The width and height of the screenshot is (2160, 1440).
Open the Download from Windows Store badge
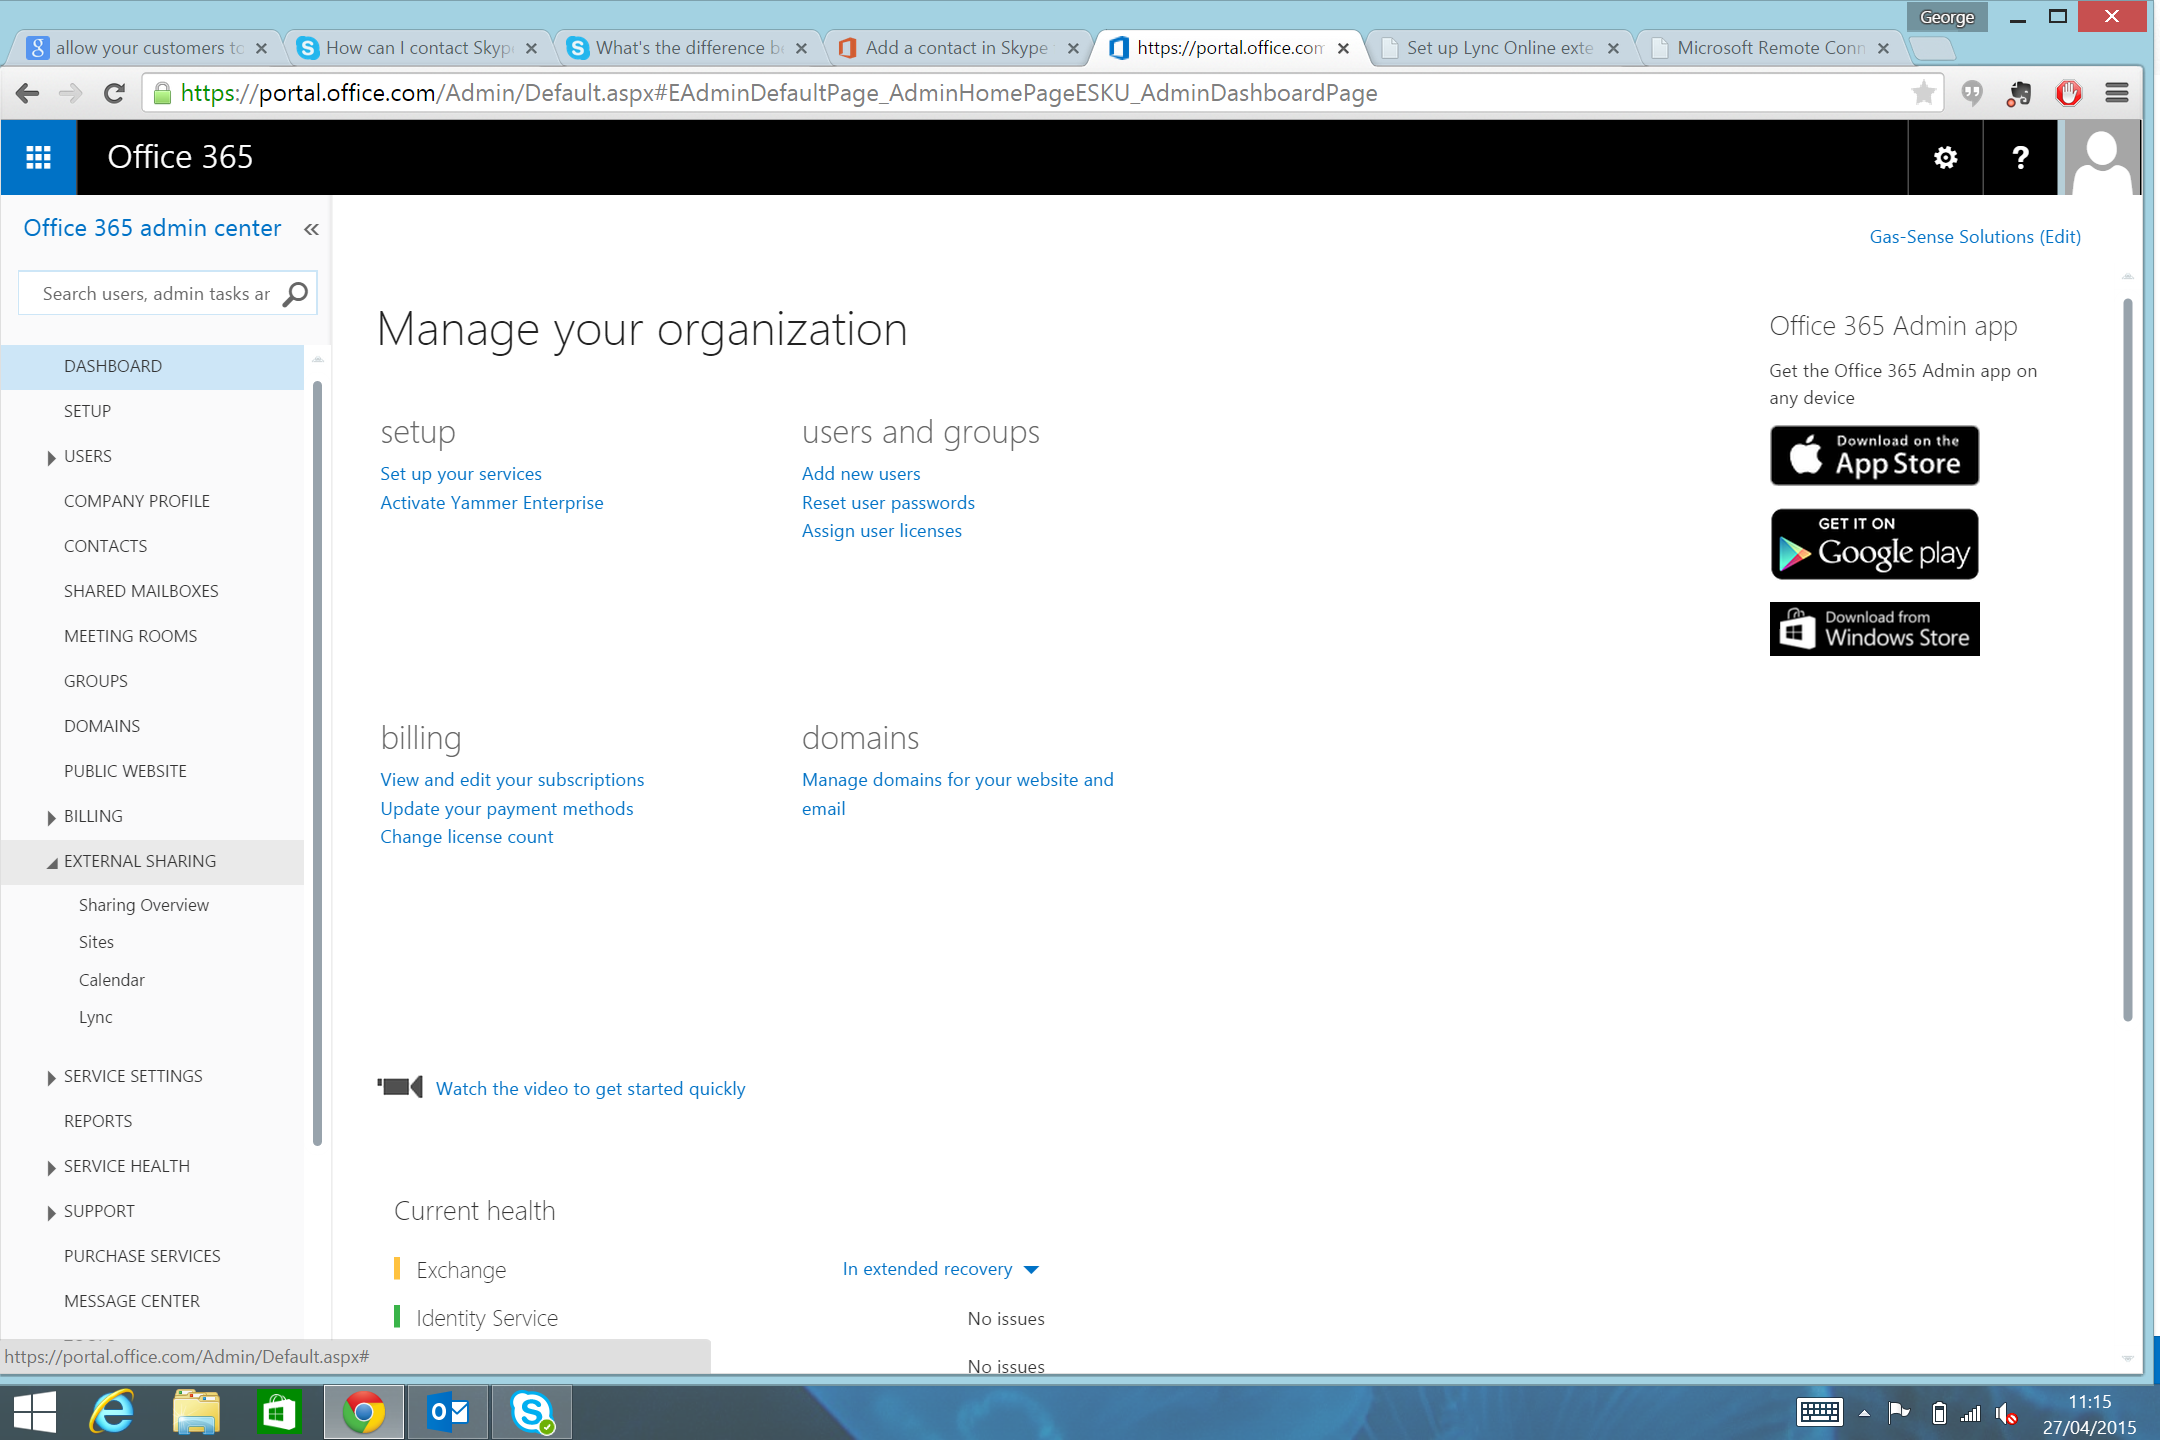(1874, 629)
